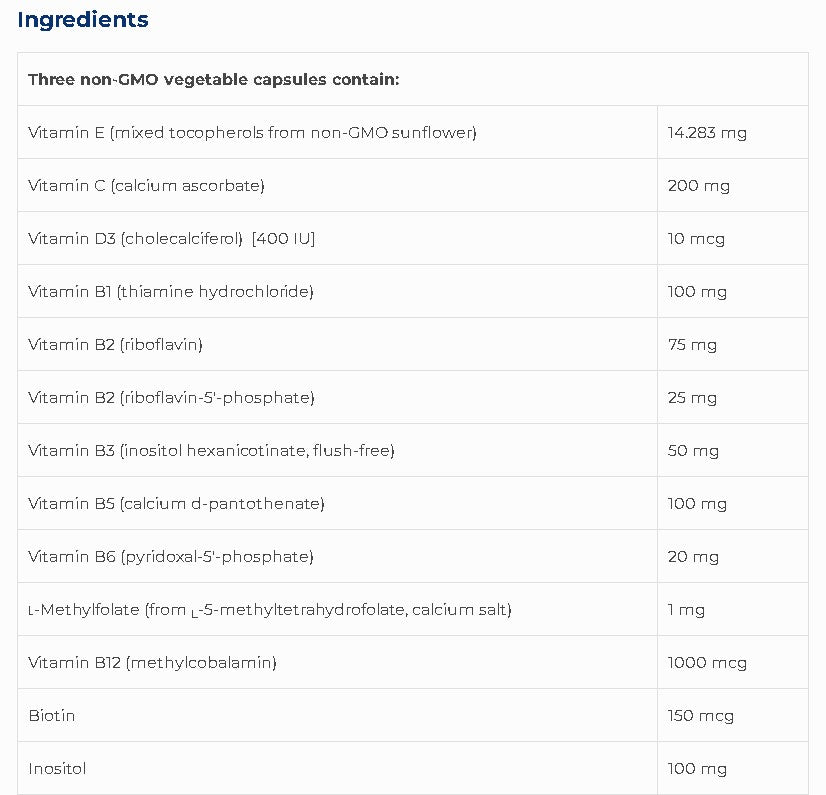Screen dimensions: 826x795
Task: Click the L-Methylfolate ingredient row
Action: (269, 609)
